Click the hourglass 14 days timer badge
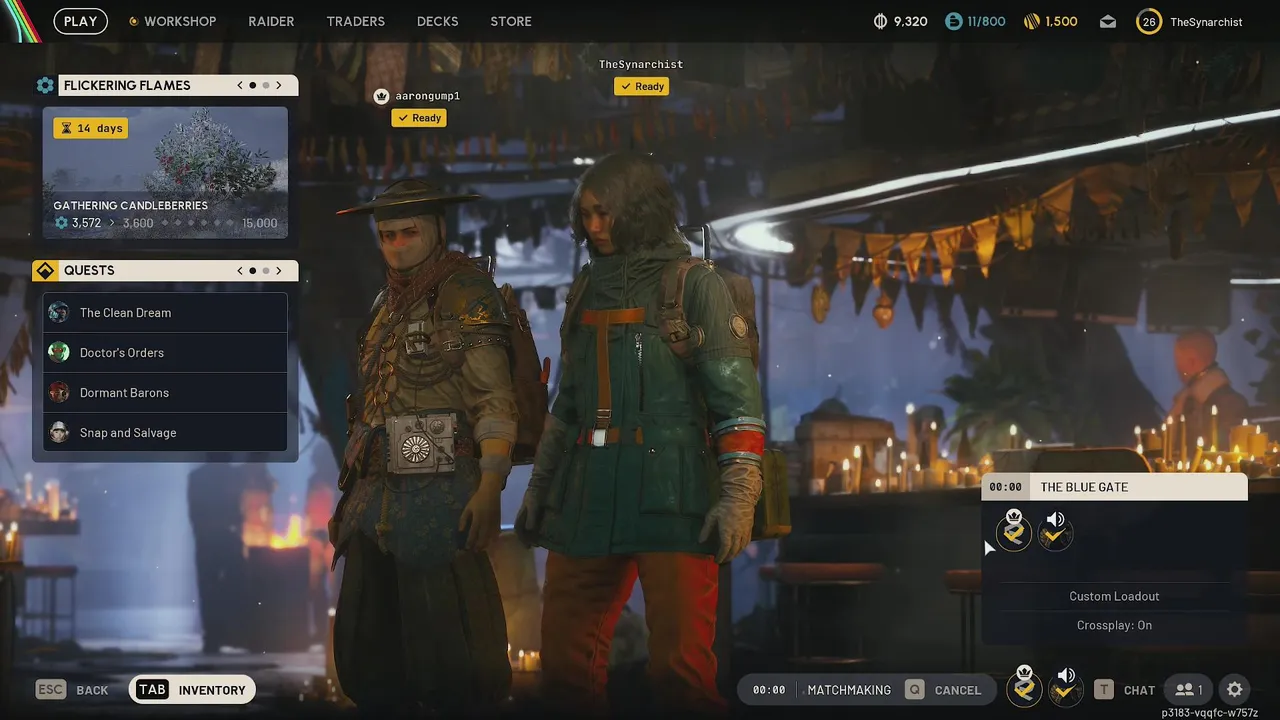The height and width of the screenshot is (720, 1280). (91, 128)
